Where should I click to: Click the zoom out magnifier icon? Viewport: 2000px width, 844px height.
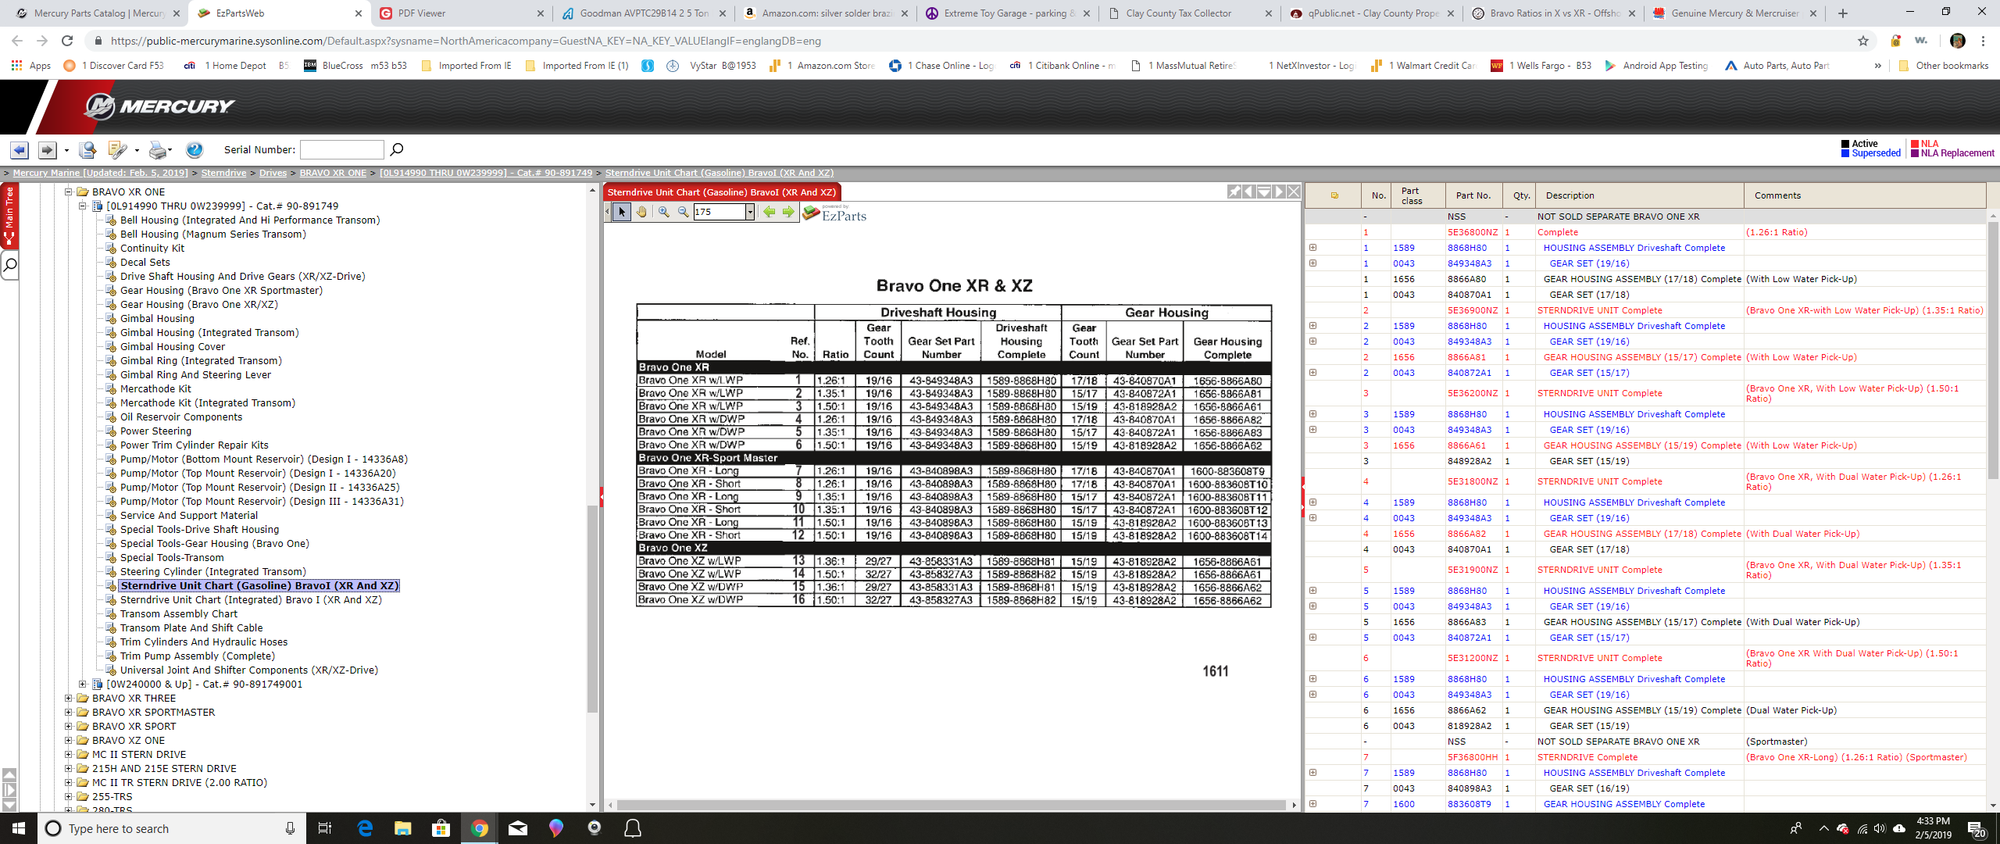point(683,212)
